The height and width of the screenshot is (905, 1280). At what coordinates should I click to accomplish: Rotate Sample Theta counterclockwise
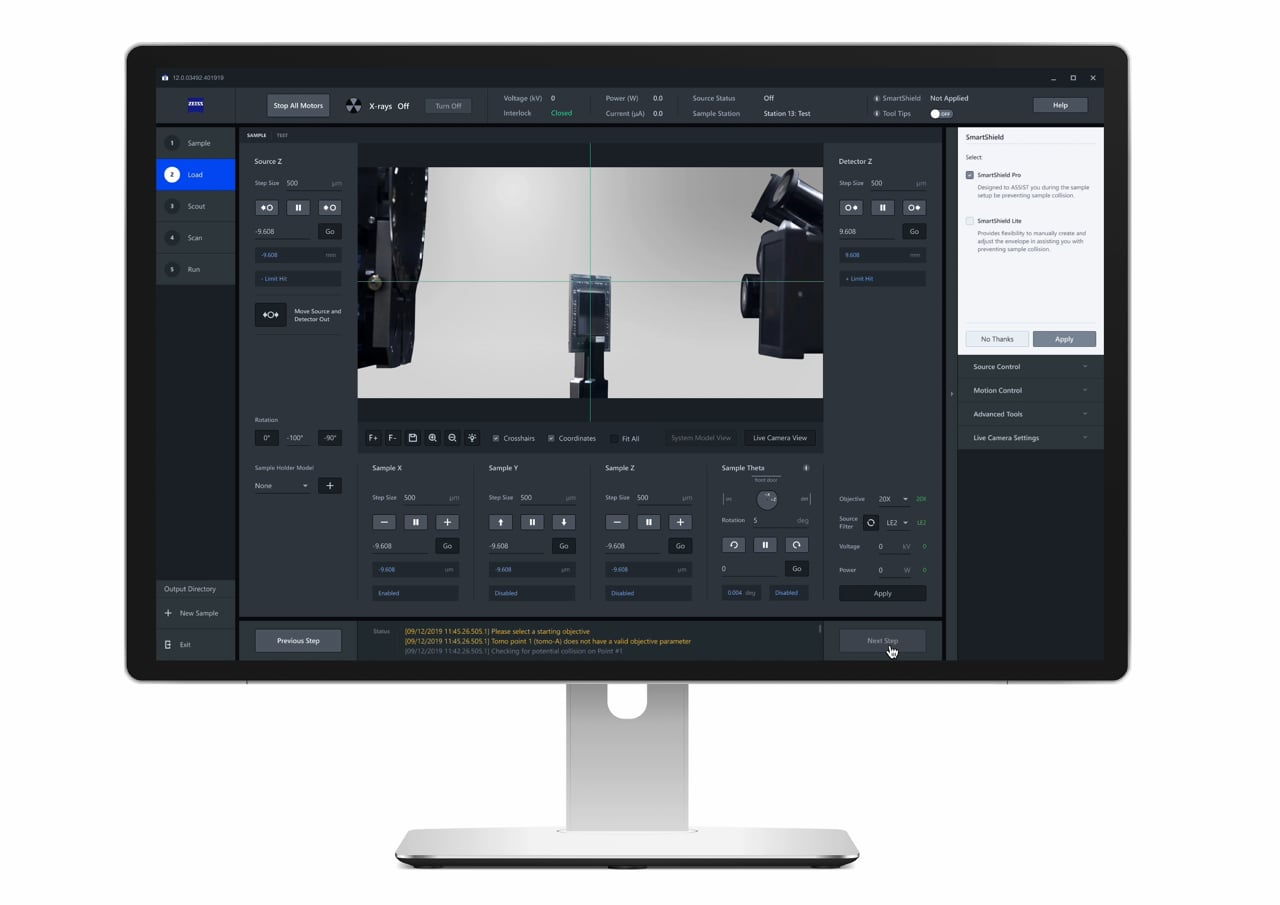click(x=733, y=545)
